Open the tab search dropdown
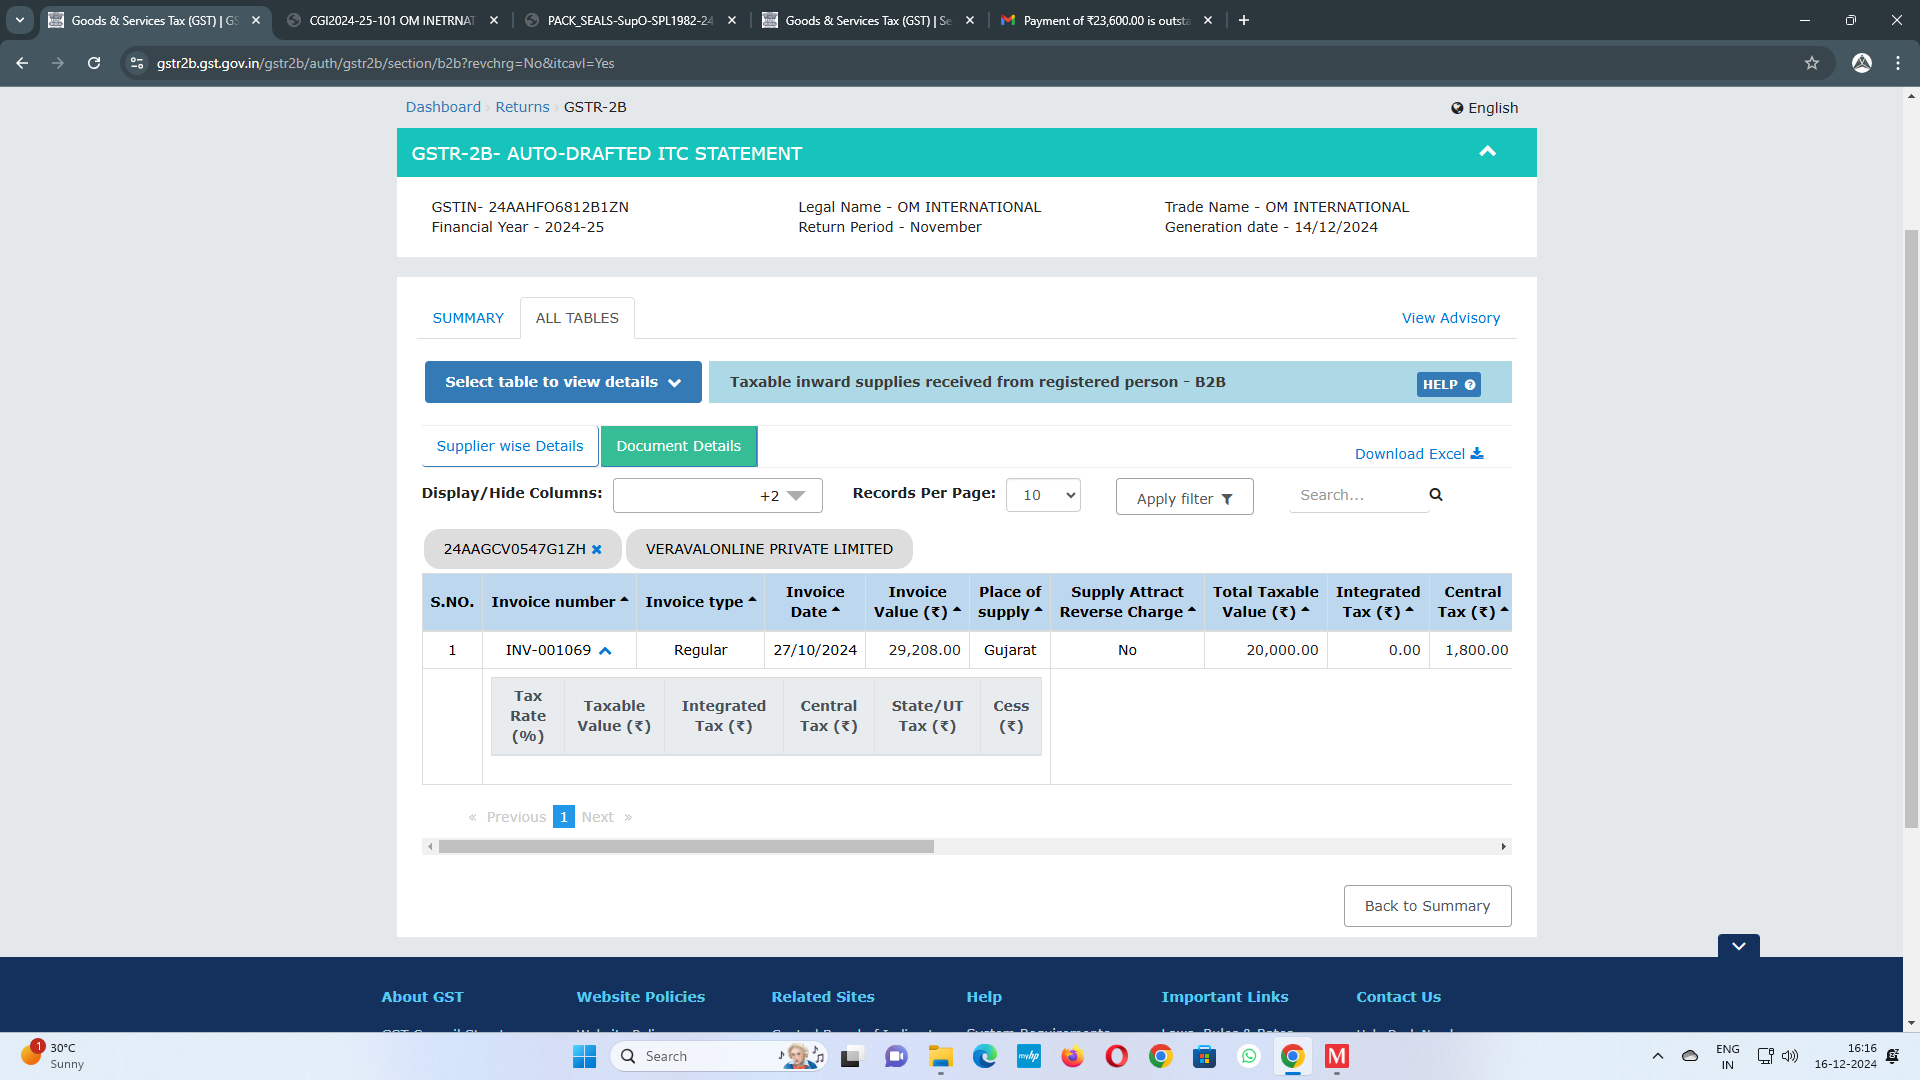 point(19,20)
